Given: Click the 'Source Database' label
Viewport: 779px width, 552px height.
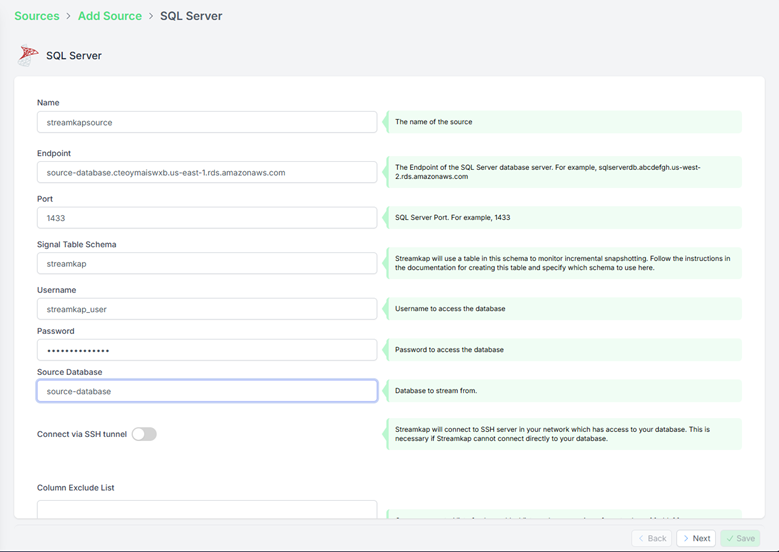Looking at the screenshot, I should (70, 372).
